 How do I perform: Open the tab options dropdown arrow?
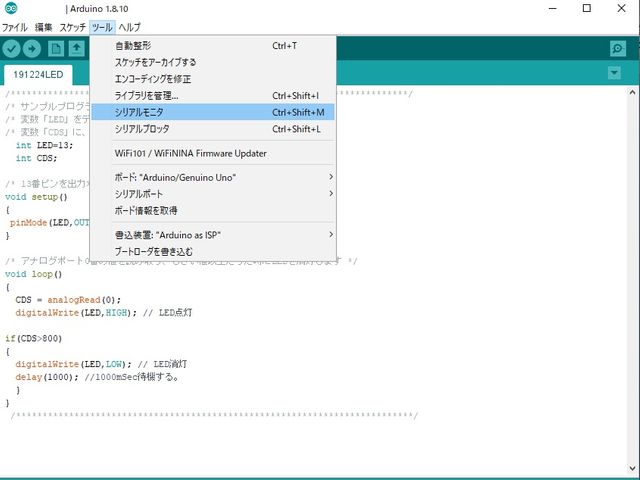point(614,73)
